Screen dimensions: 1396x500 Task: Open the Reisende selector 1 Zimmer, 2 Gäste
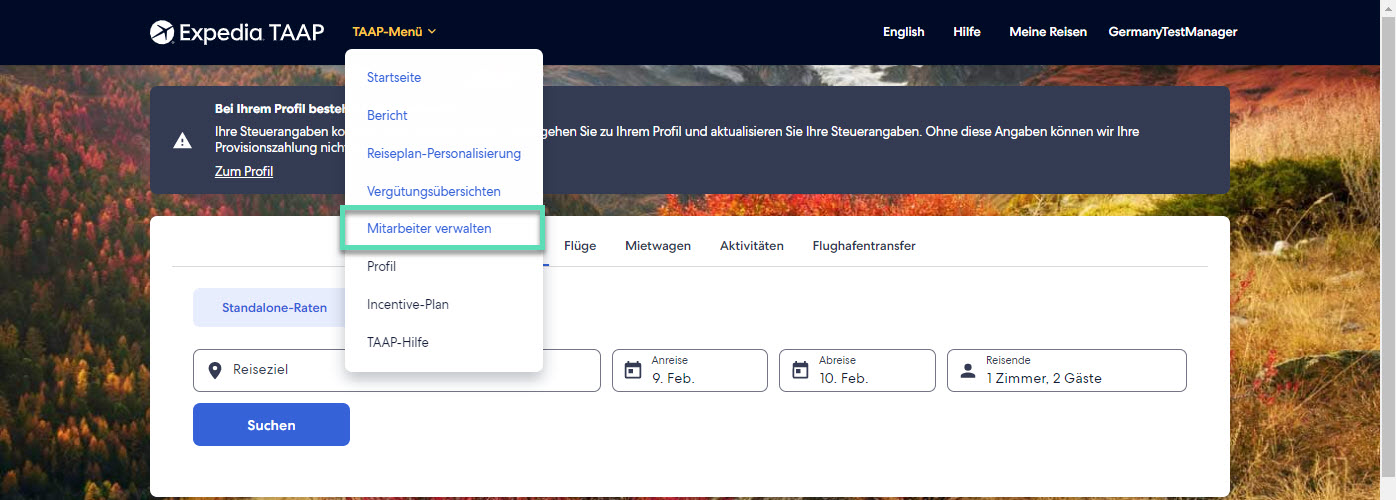(x=1067, y=370)
